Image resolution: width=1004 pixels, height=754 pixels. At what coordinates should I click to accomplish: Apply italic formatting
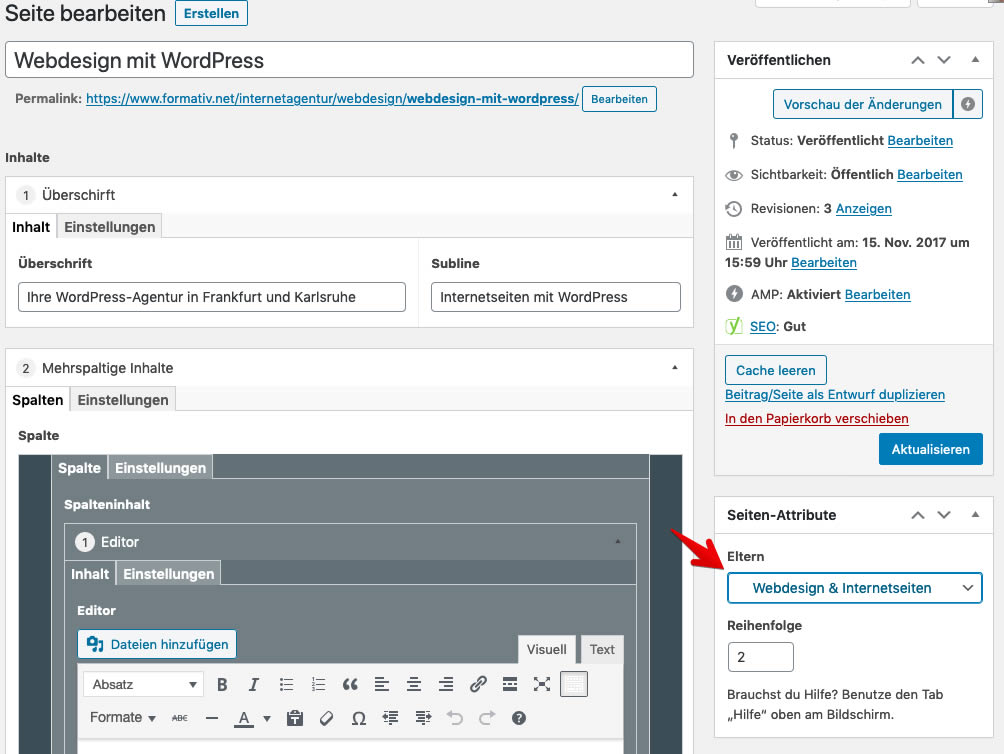coord(251,684)
